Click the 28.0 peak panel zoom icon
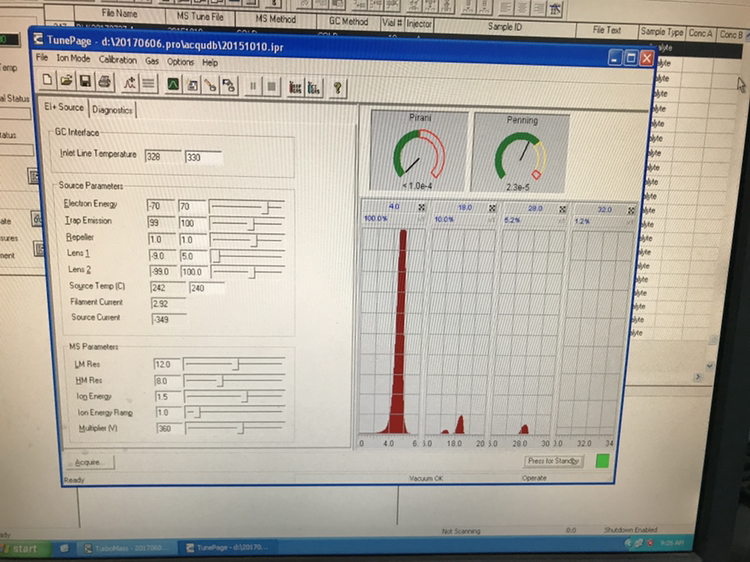Image resolution: width=750 pixels, height=562 pixels. click(x=562, y=209)
